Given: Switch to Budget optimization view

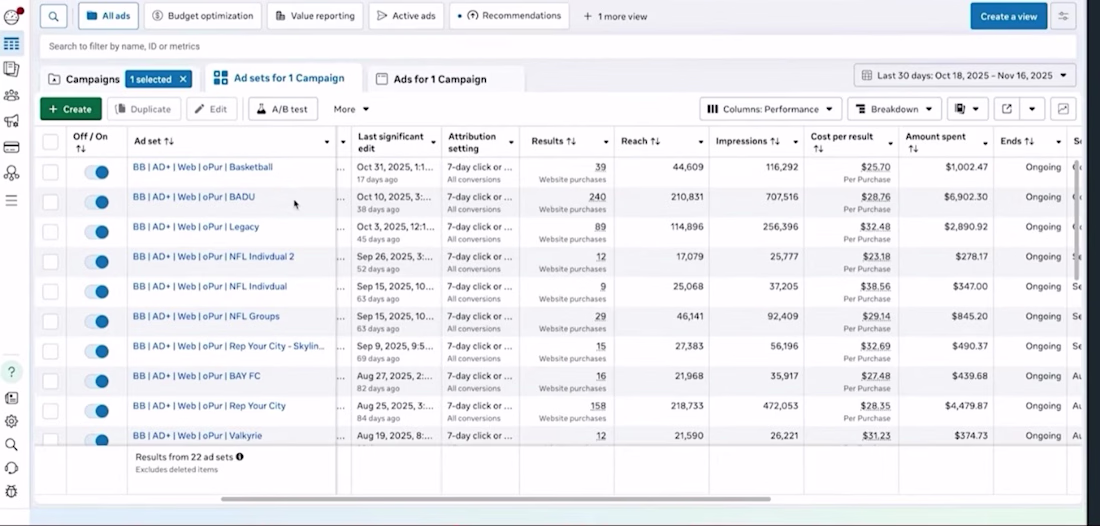Looking at the screenshot, I should [203, 16].
